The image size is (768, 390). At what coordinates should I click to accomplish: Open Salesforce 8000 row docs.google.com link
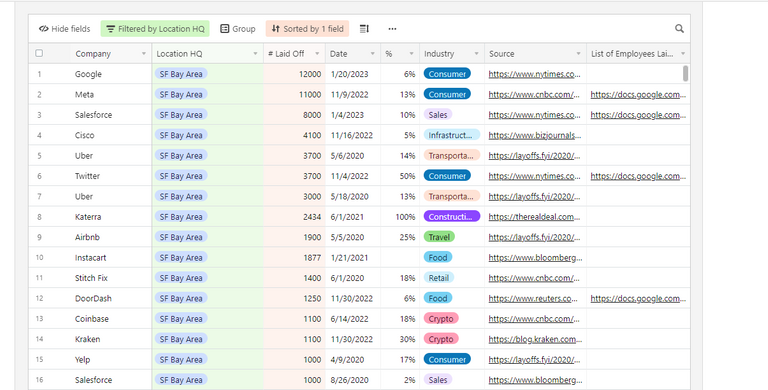(638, 115)
